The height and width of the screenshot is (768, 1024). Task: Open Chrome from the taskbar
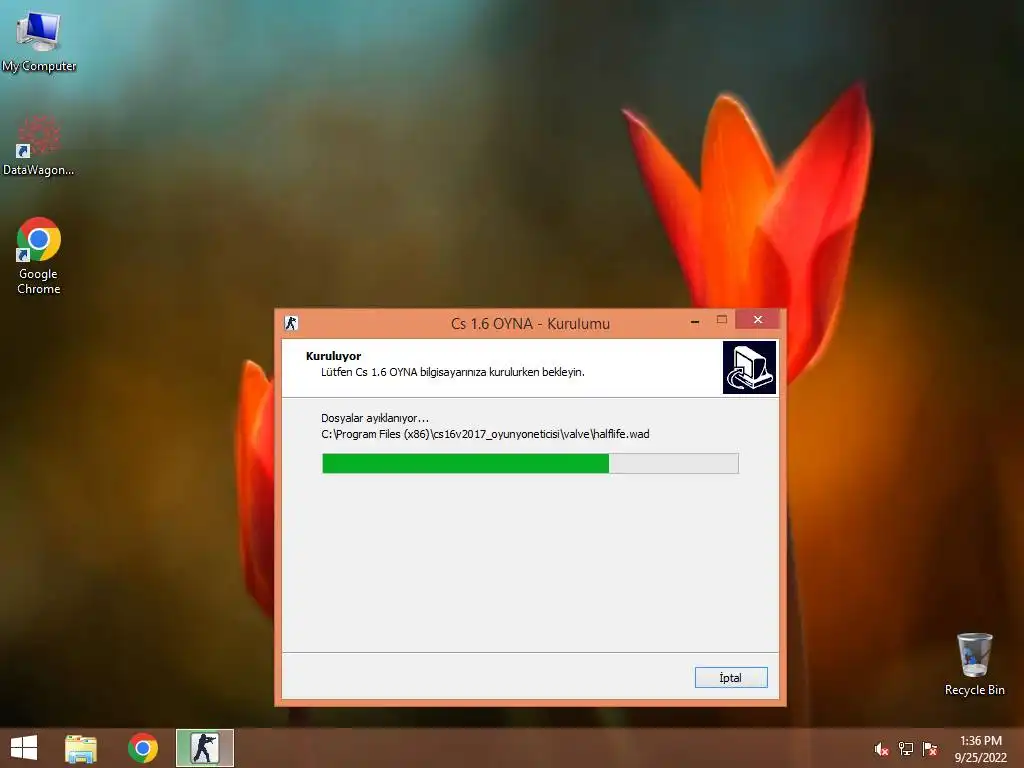coord(142,748)
